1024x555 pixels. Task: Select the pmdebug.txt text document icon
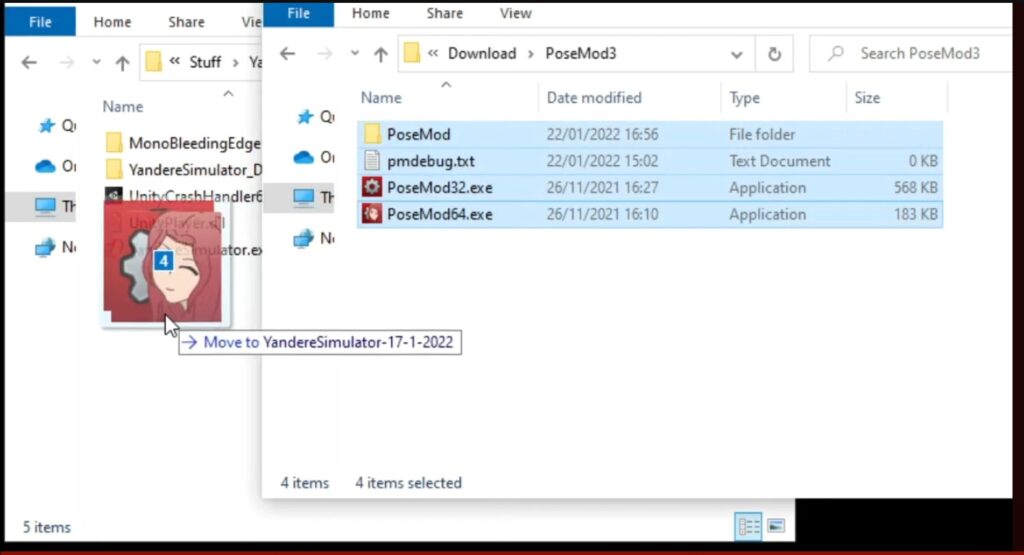point(372,161)
